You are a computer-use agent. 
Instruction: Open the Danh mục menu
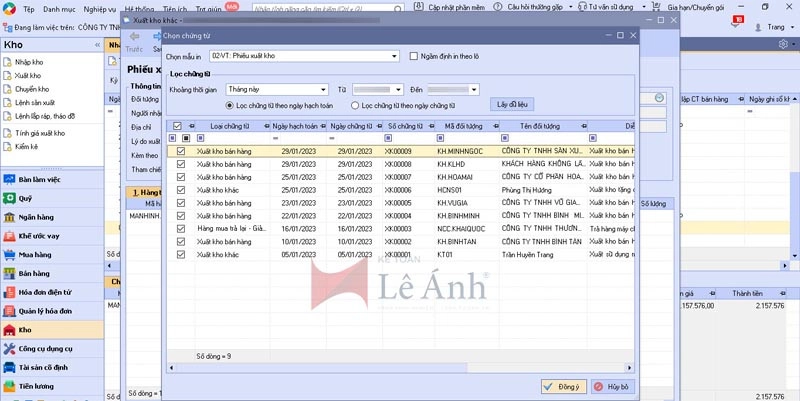(x=59, y=8)
